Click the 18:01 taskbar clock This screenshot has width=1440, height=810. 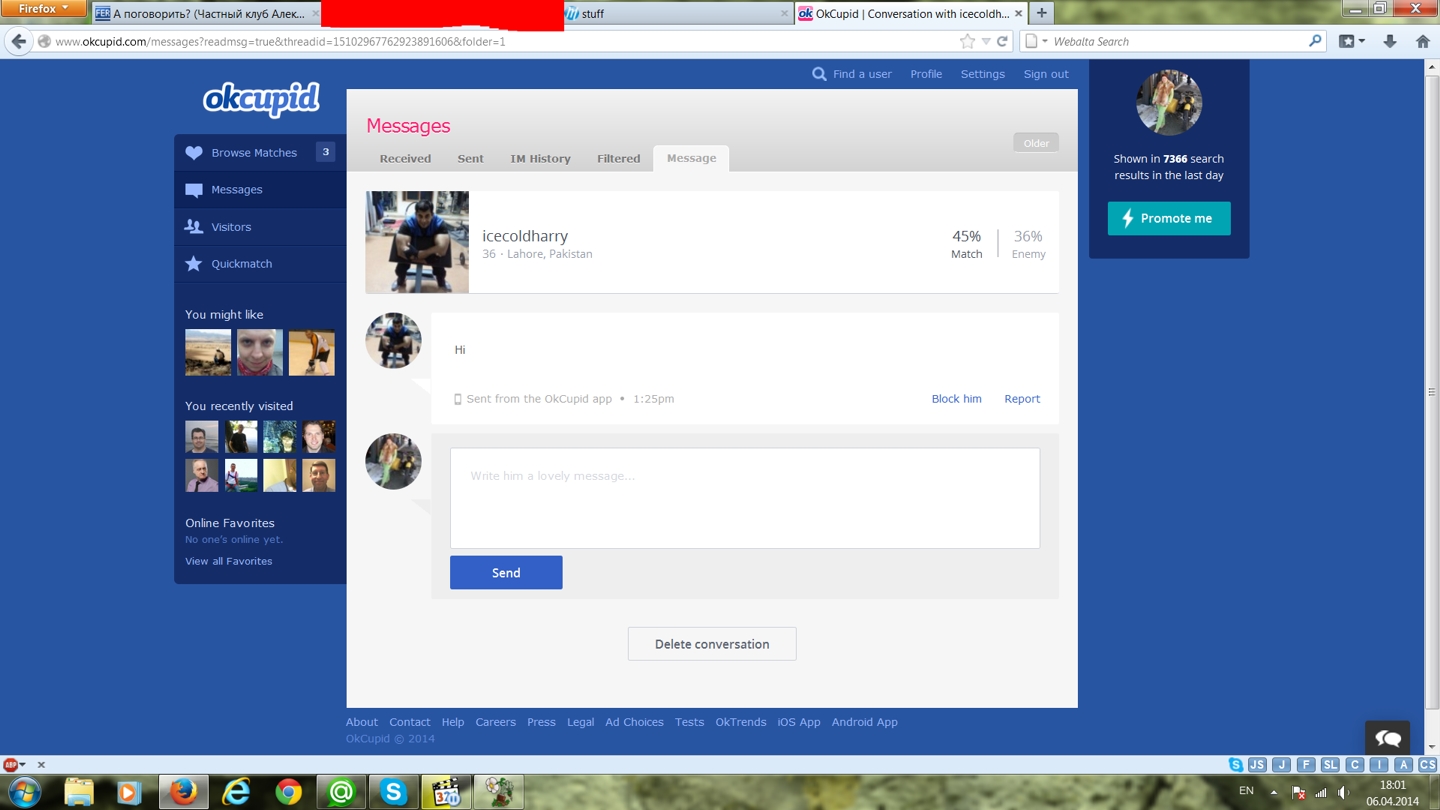pyautogui.click(x=1392, y=785)
